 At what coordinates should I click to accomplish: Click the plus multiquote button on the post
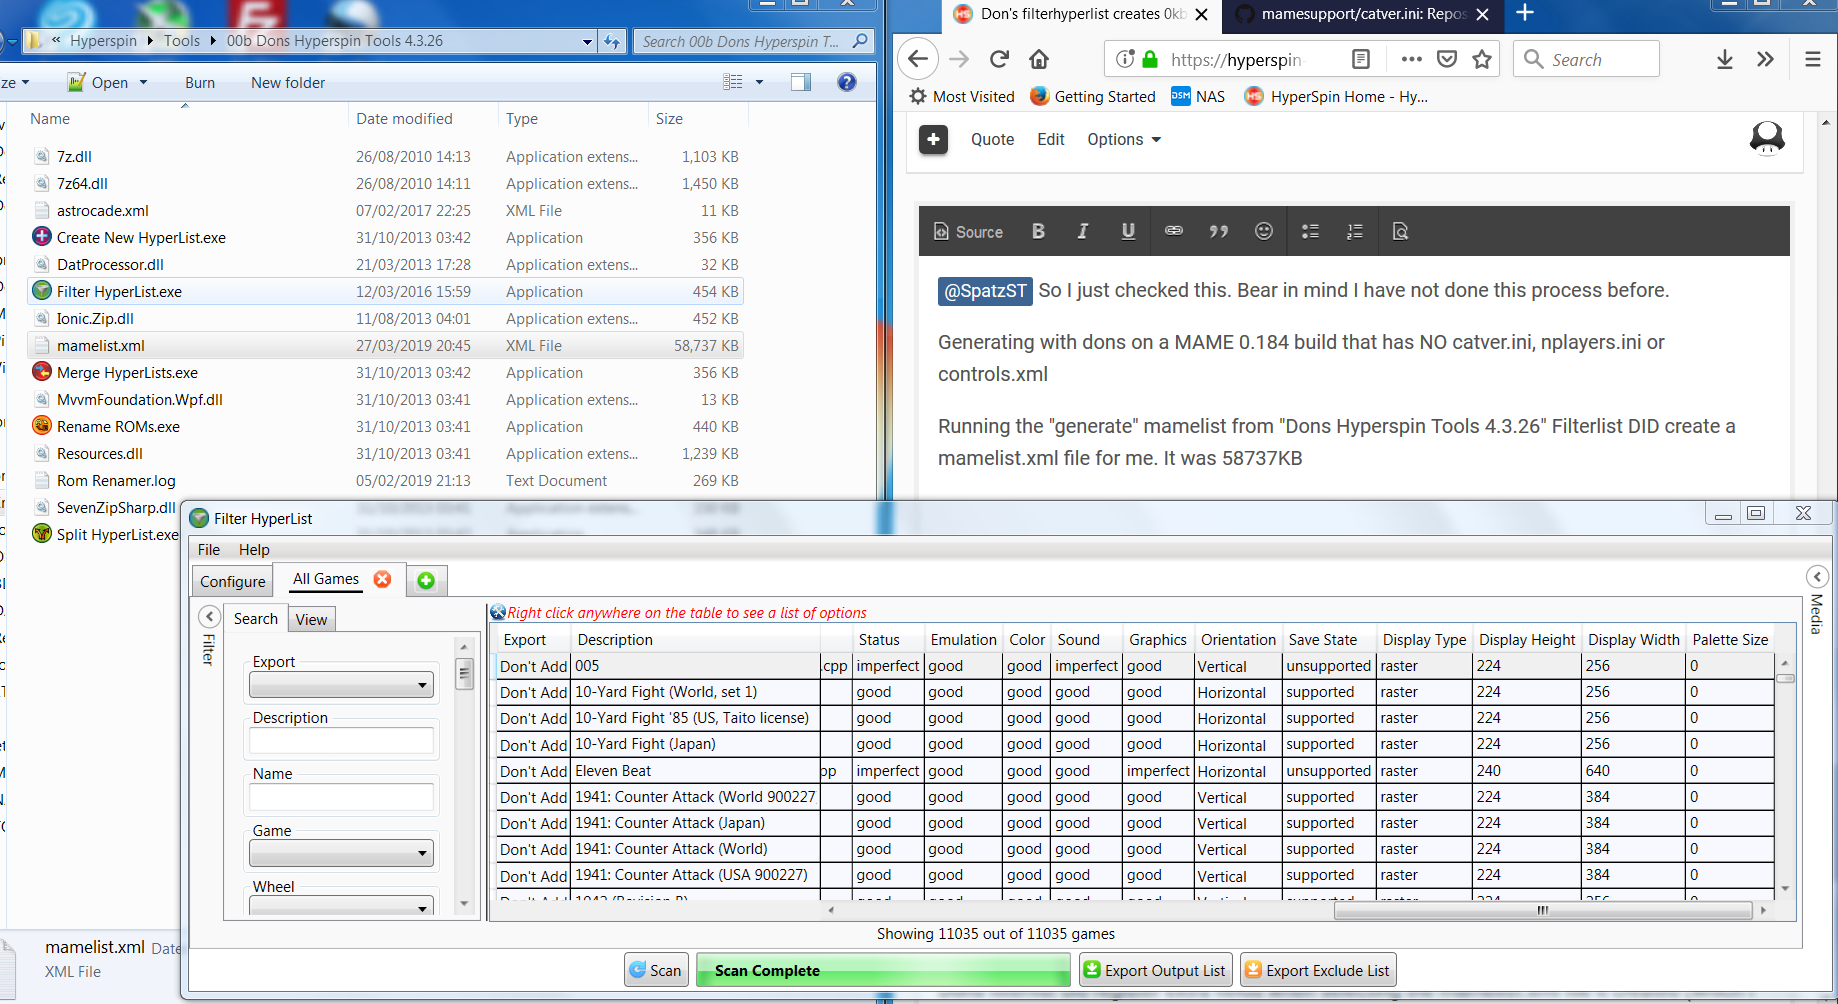(933, 139)
